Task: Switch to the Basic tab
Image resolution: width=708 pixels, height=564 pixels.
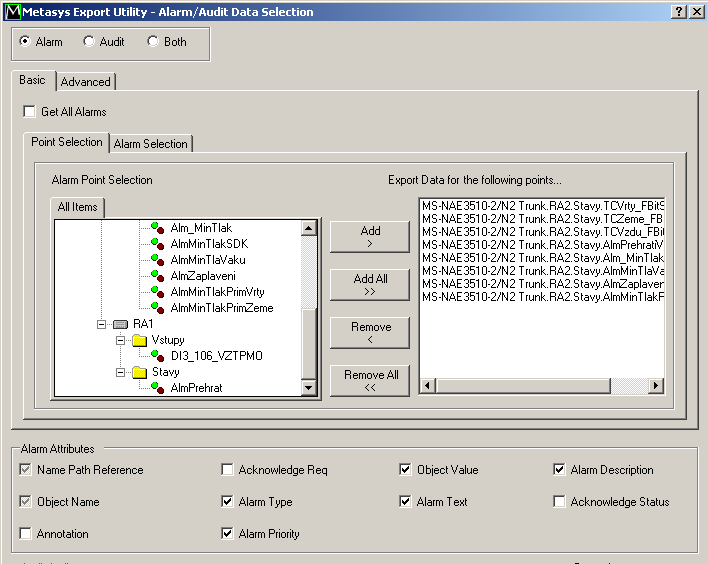Action: click(x=33, y=80)
